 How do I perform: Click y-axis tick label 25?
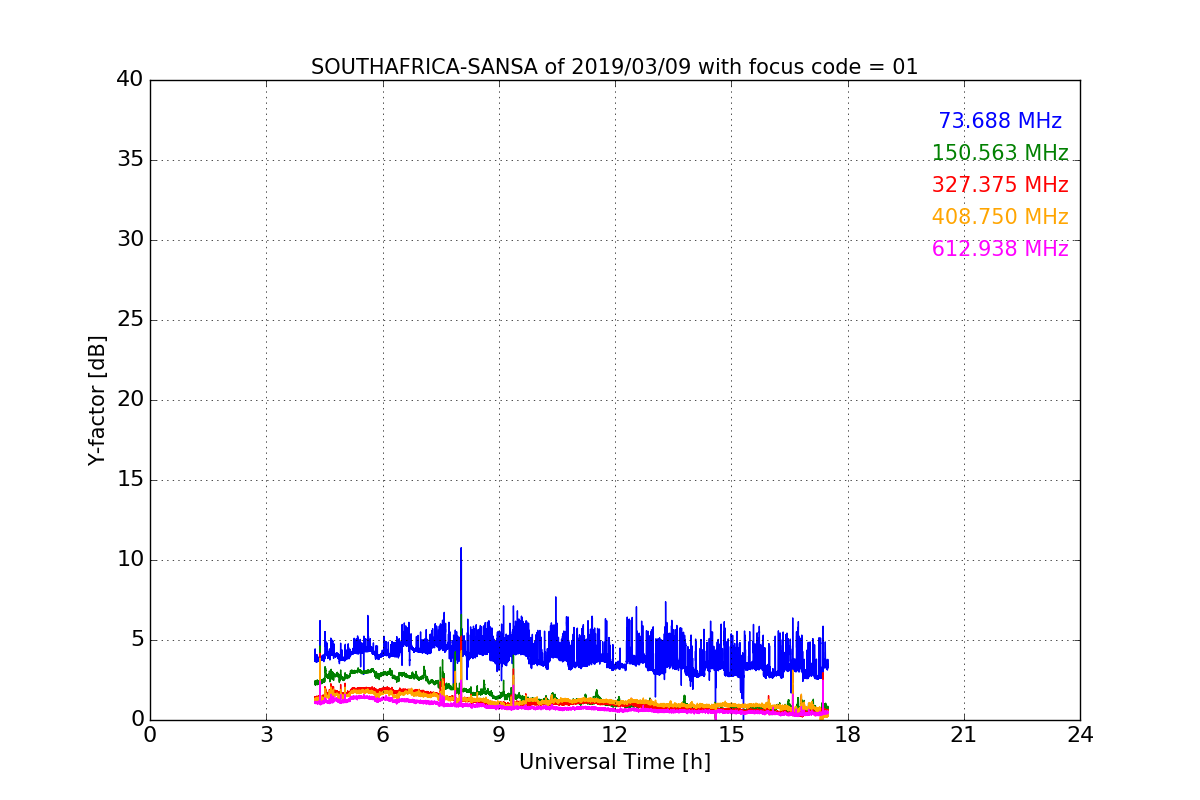click(130, 320)
